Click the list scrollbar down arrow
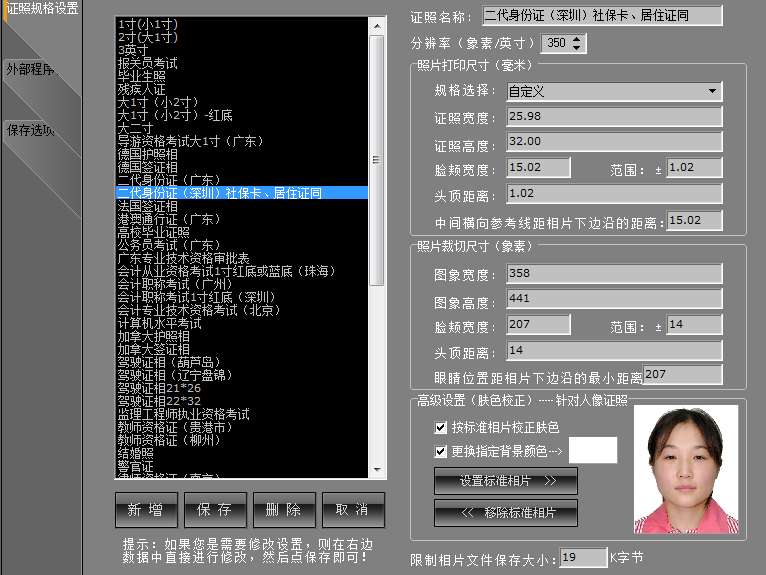 (377, 469)
